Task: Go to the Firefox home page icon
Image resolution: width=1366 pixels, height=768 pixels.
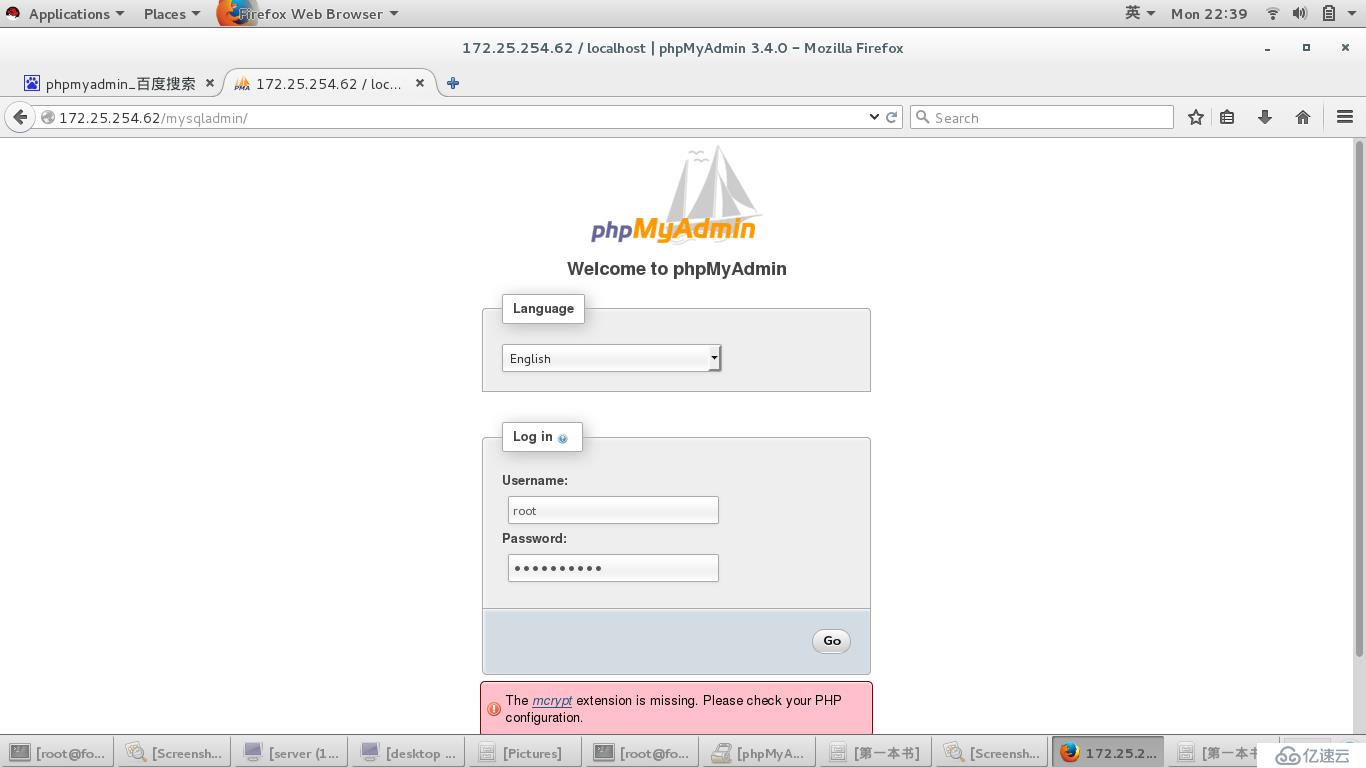Action: (1302, 117)
